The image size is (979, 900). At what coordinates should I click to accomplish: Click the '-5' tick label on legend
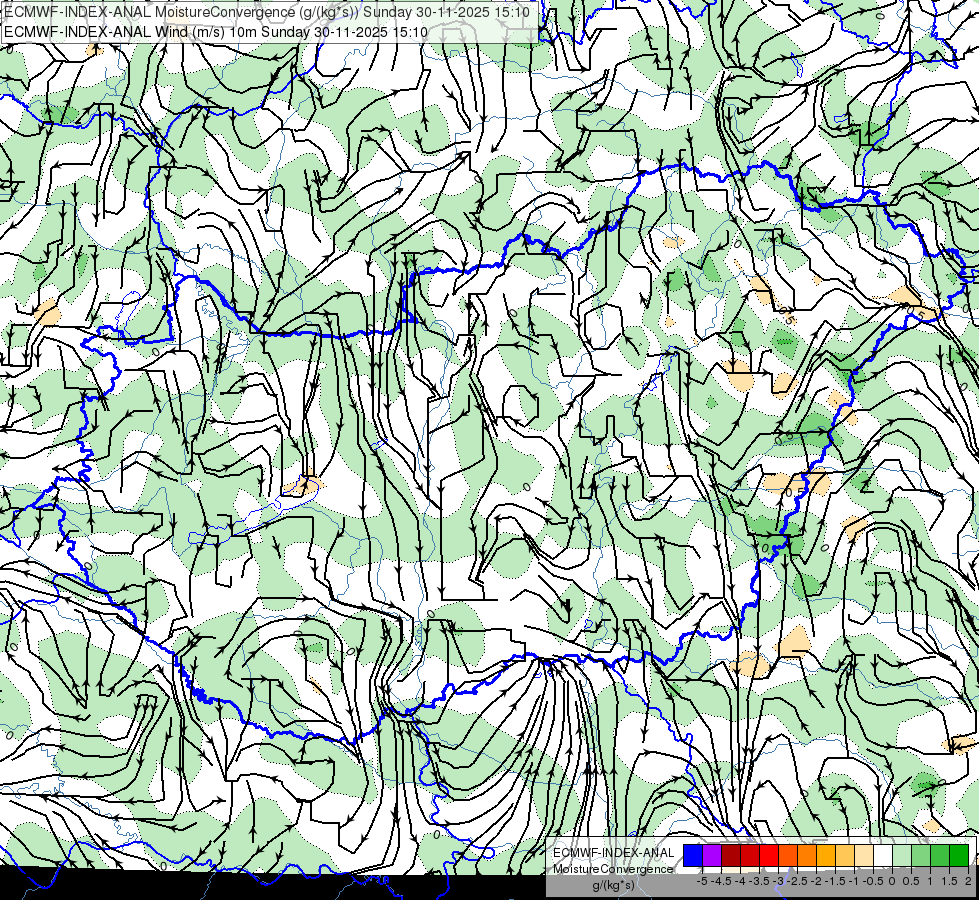pyautogui.click(x=702, y=881)
